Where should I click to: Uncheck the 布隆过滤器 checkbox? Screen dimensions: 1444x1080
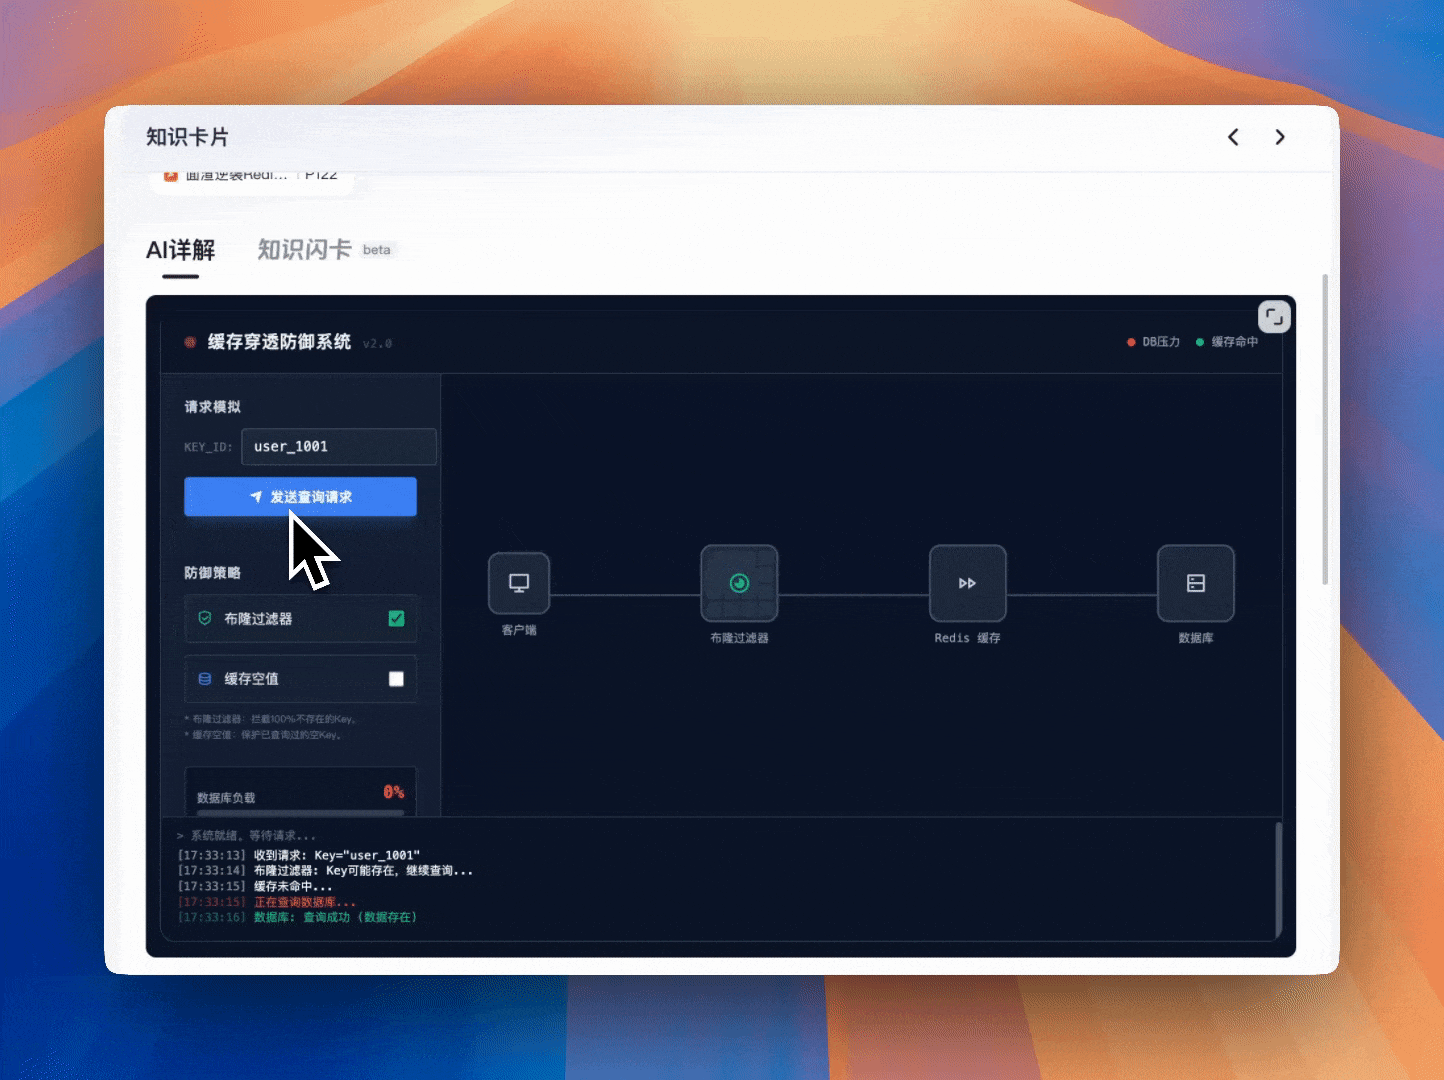[396, 619]
